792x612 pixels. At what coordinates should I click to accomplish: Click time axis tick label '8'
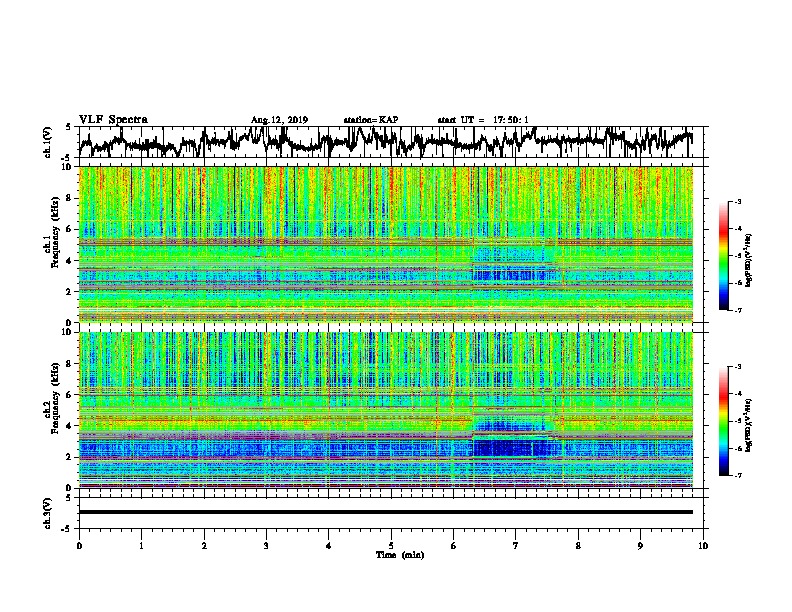click(x=578, y=546)
